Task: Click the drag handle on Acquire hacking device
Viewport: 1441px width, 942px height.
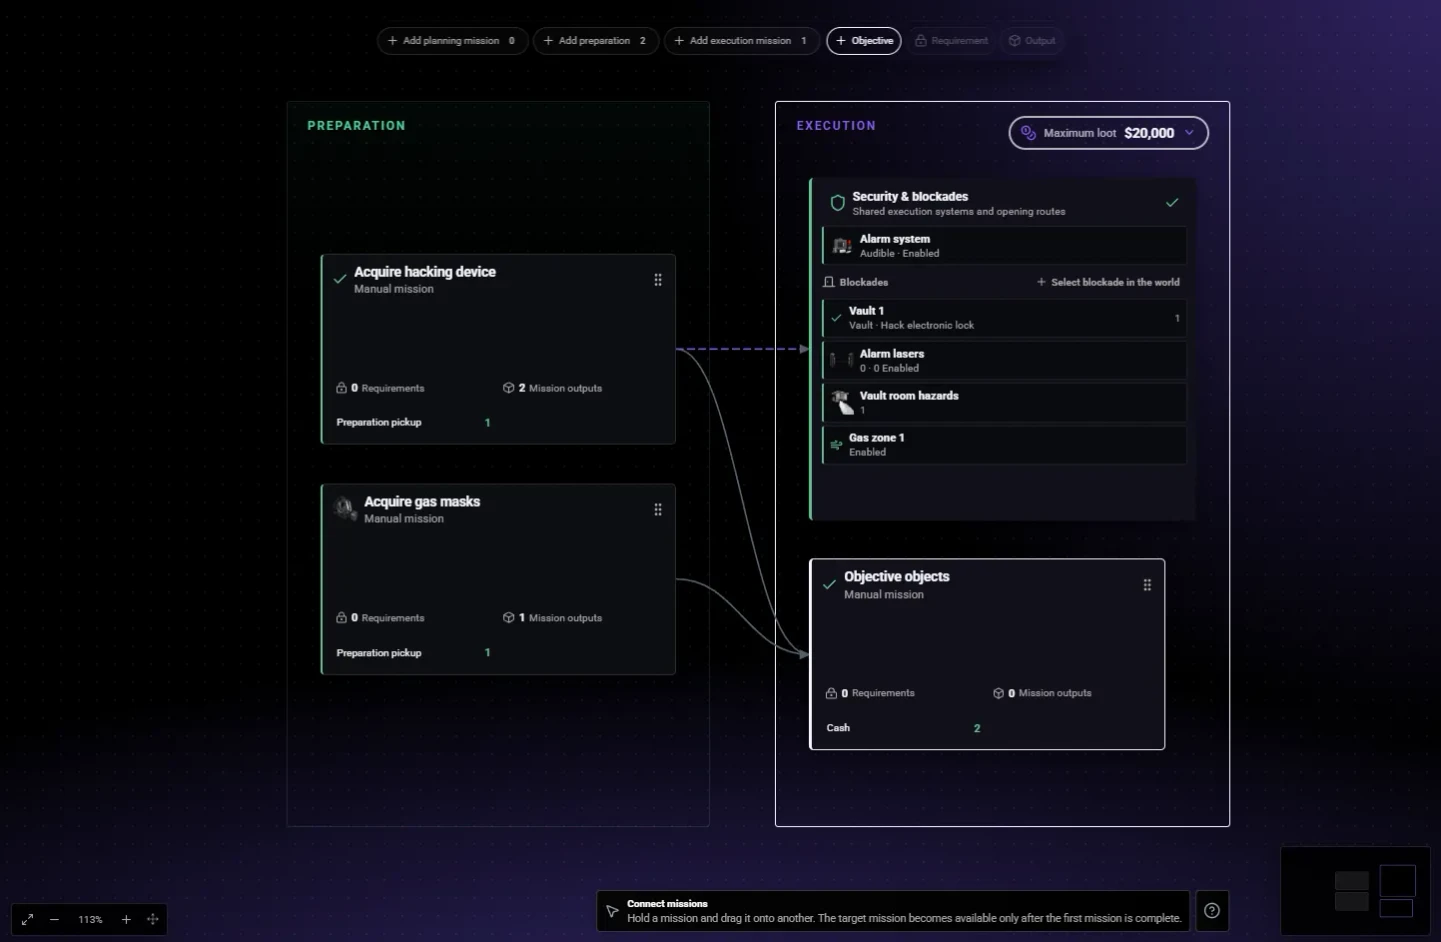Action: [658, 280]
